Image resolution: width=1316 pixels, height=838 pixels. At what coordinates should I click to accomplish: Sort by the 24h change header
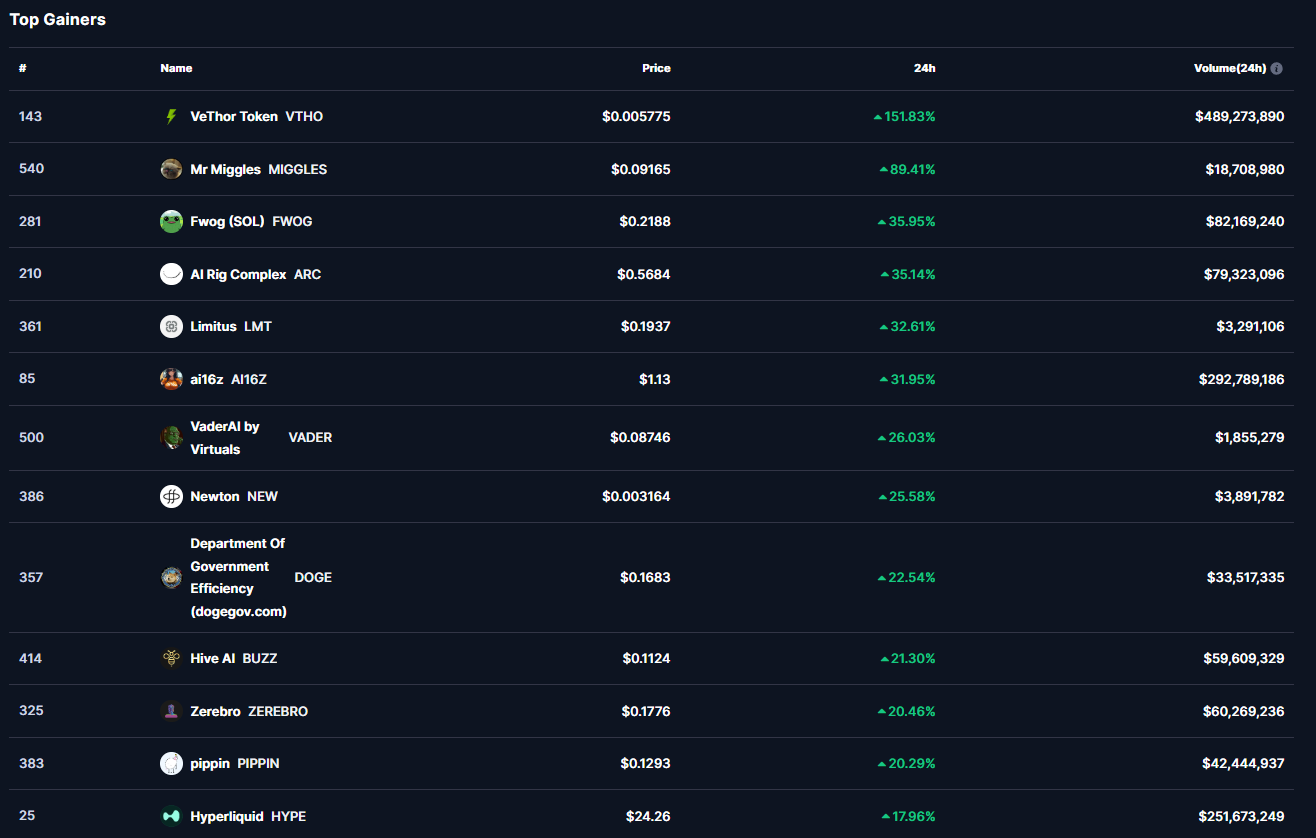point(924,68)
